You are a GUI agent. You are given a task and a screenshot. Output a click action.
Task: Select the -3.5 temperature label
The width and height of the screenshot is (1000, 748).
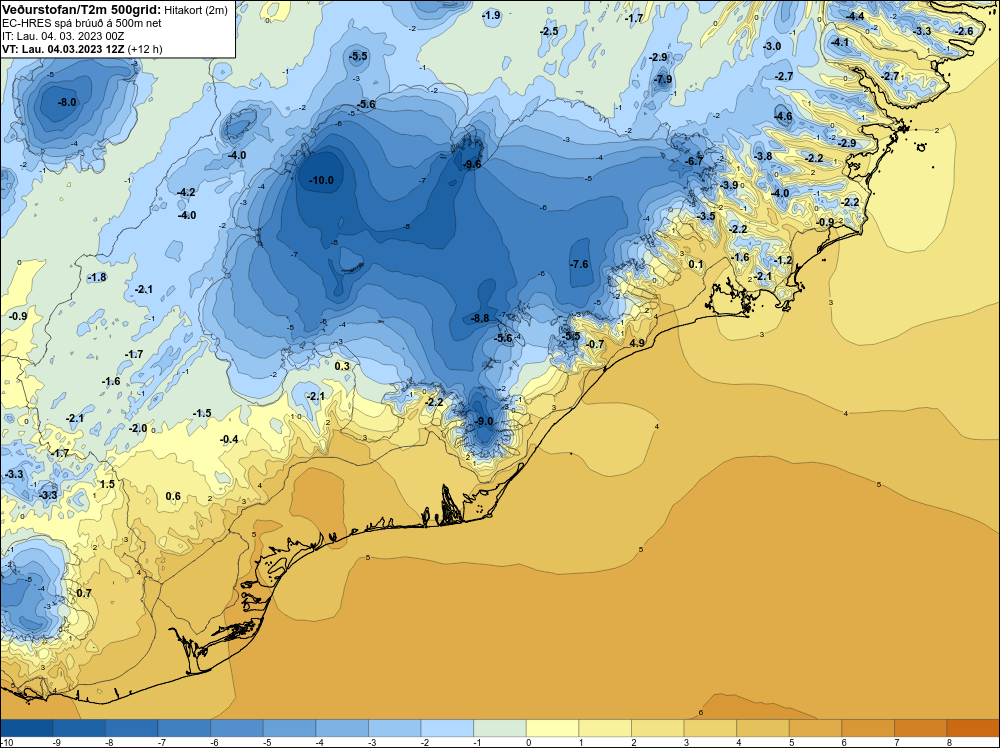(706, 216)
